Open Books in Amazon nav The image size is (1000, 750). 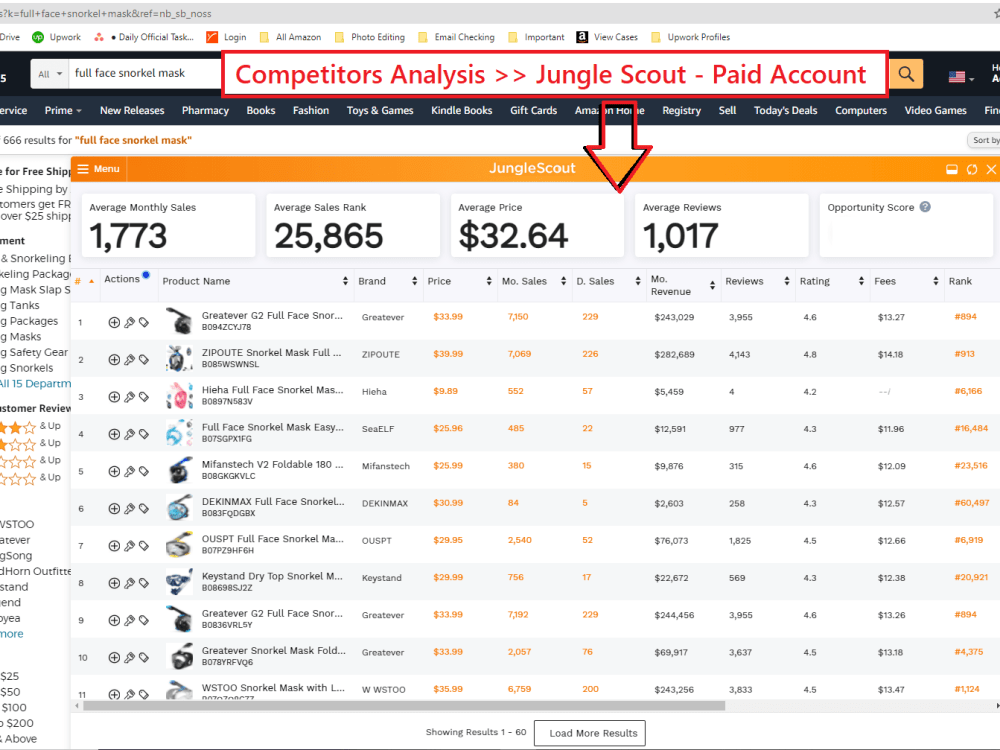pyautogui.click(x=261, y=110)
